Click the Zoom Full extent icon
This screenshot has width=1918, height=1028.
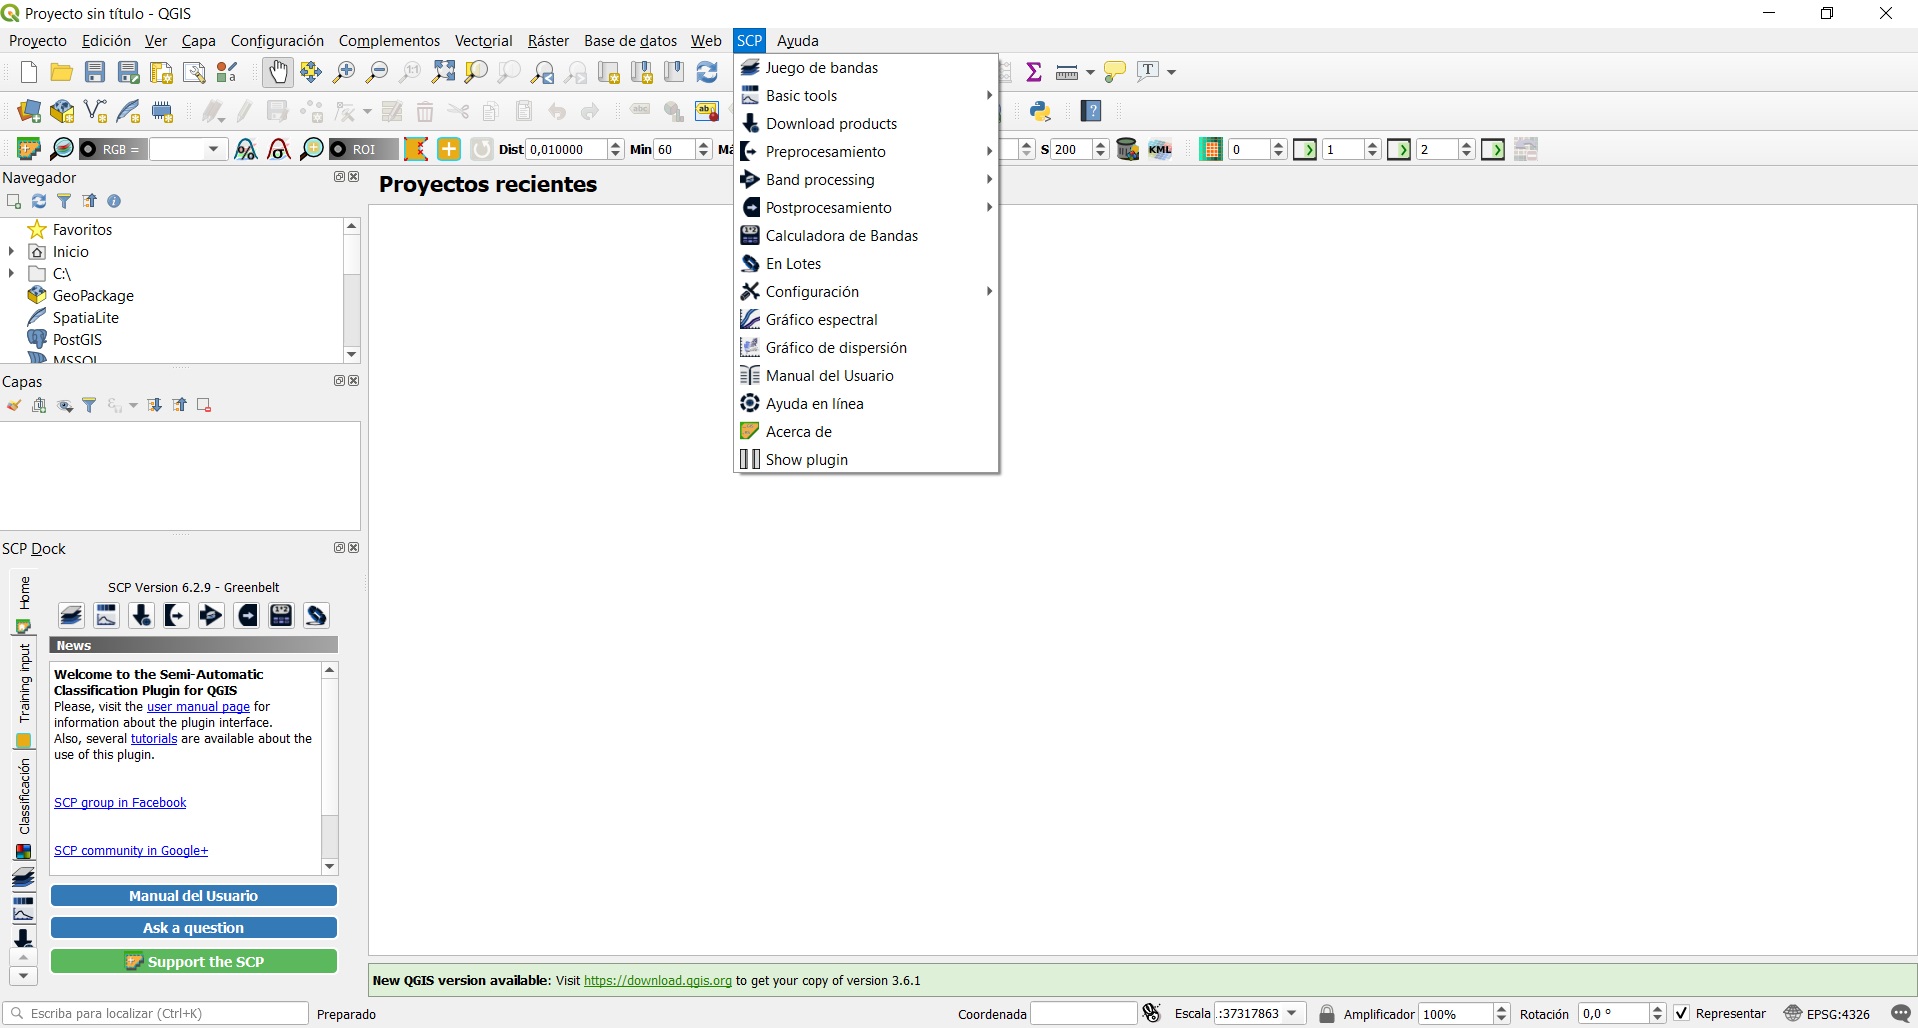443,72
